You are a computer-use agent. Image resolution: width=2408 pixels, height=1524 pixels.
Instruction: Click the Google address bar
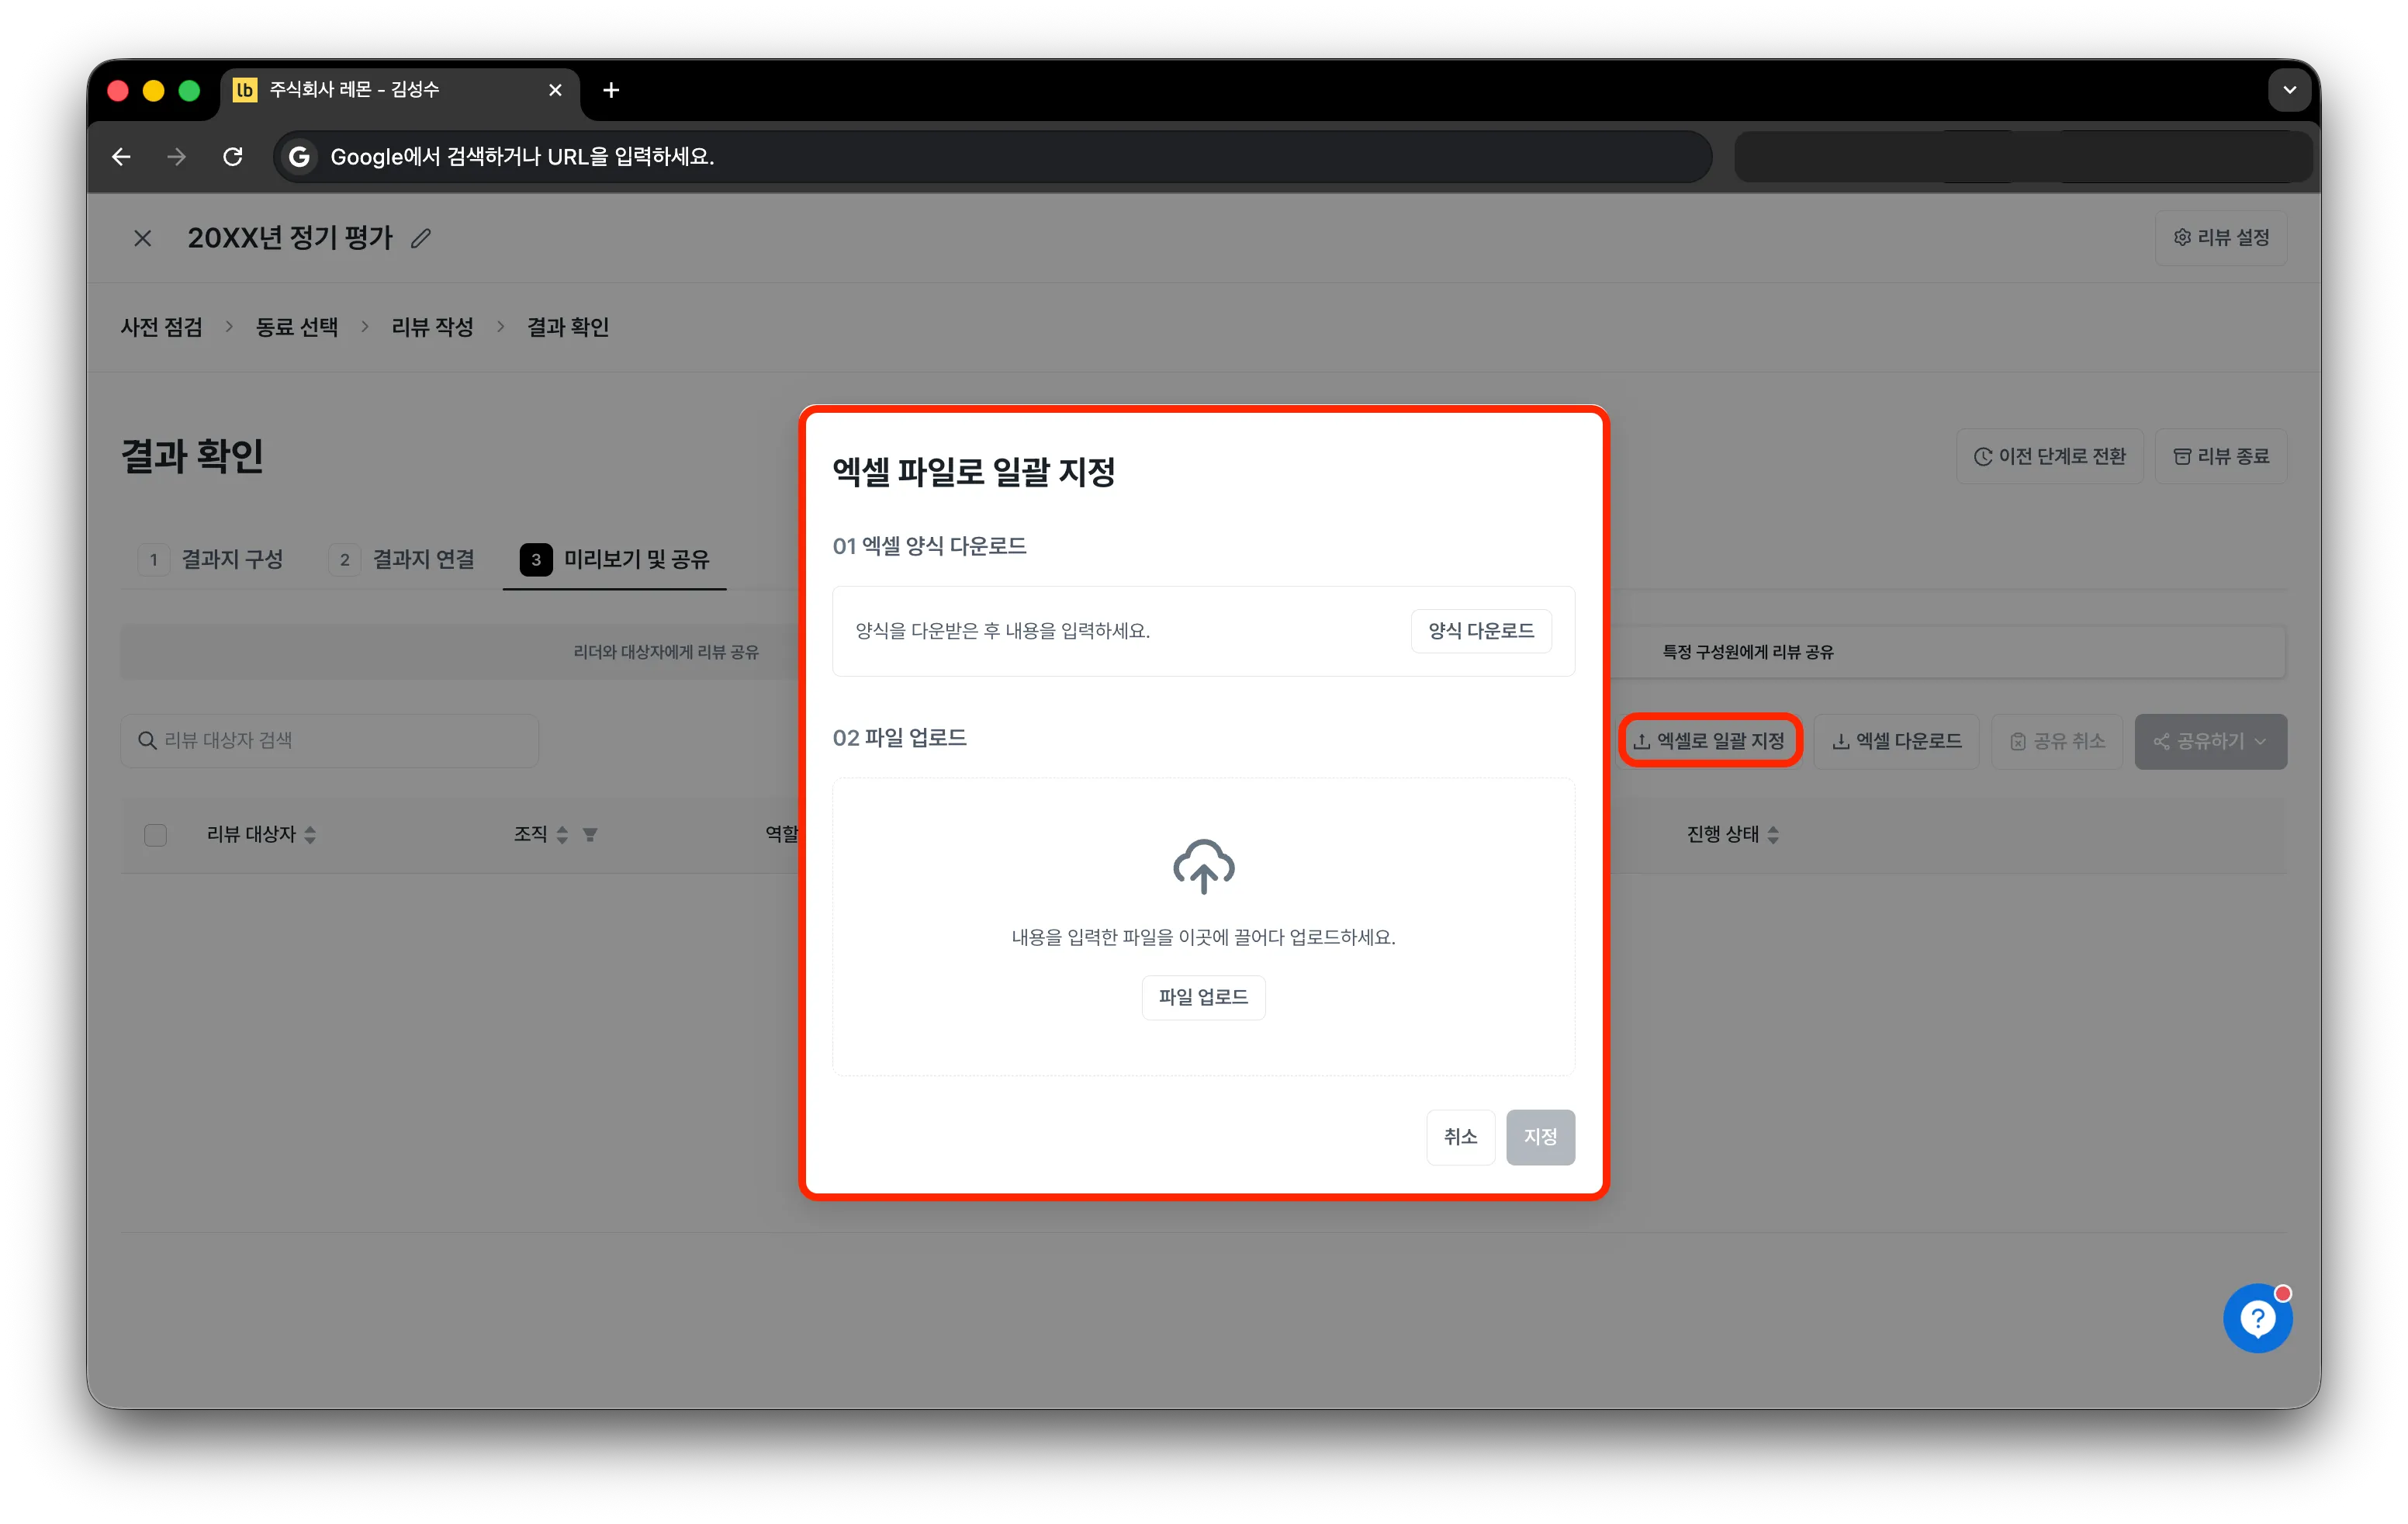pyautogui.click(x=992, y=157)
